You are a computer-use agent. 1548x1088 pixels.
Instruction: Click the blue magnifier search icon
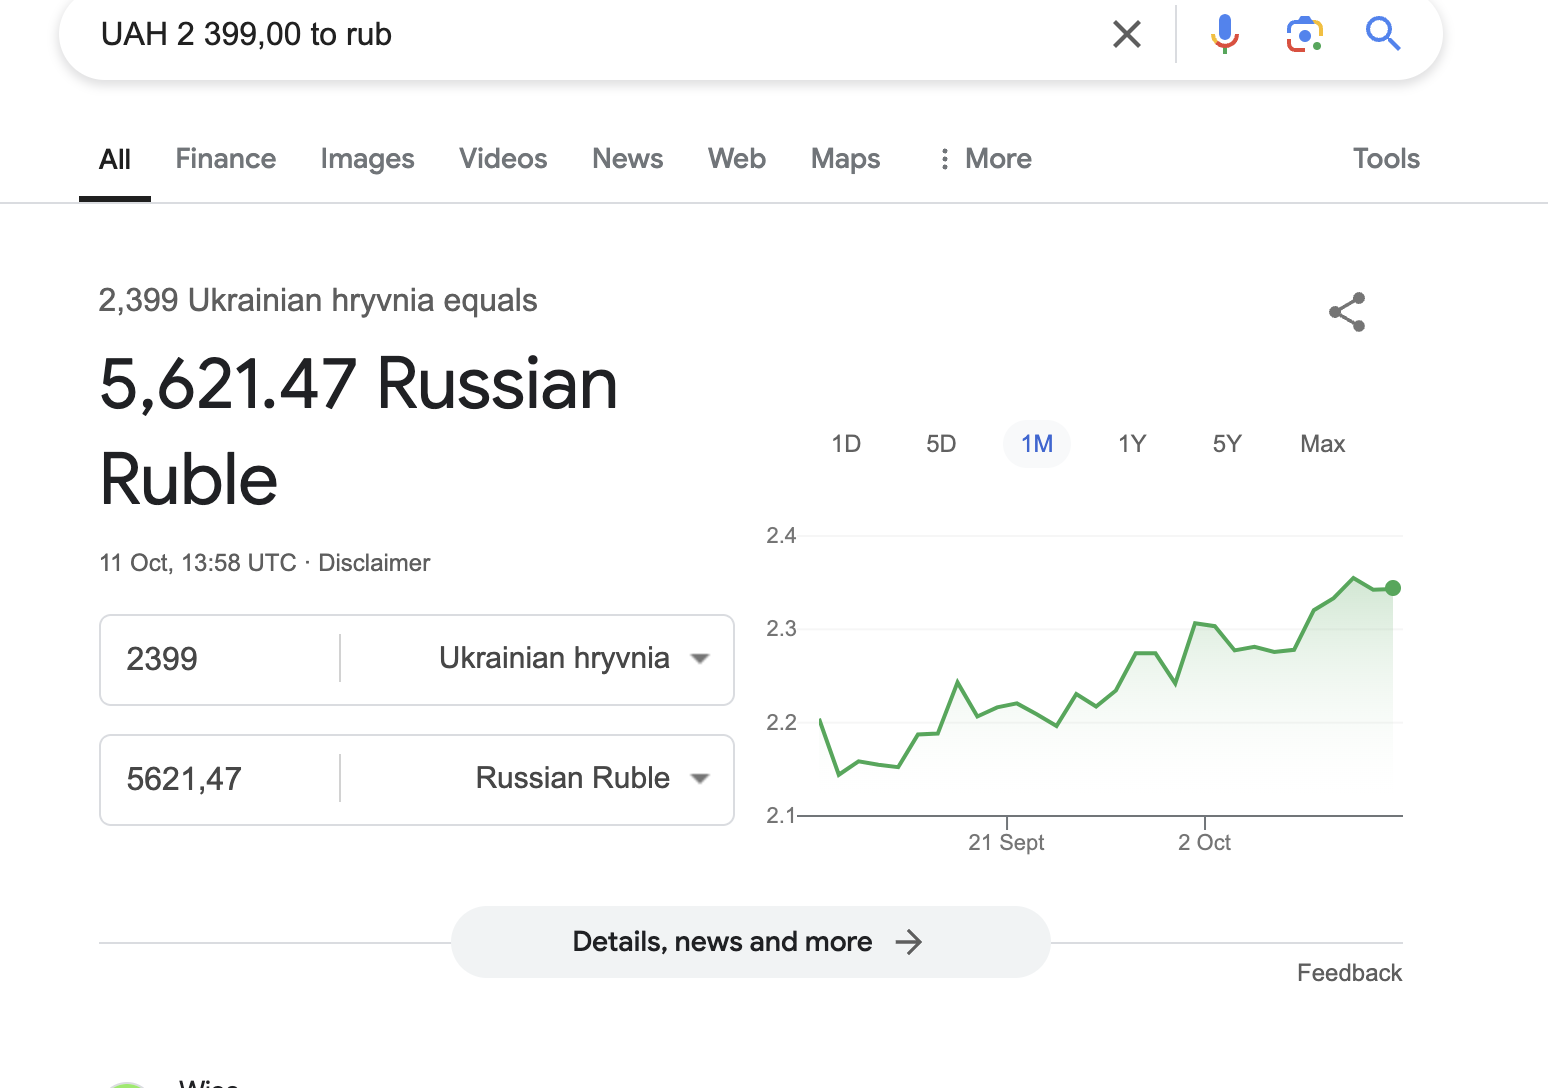1383,34
